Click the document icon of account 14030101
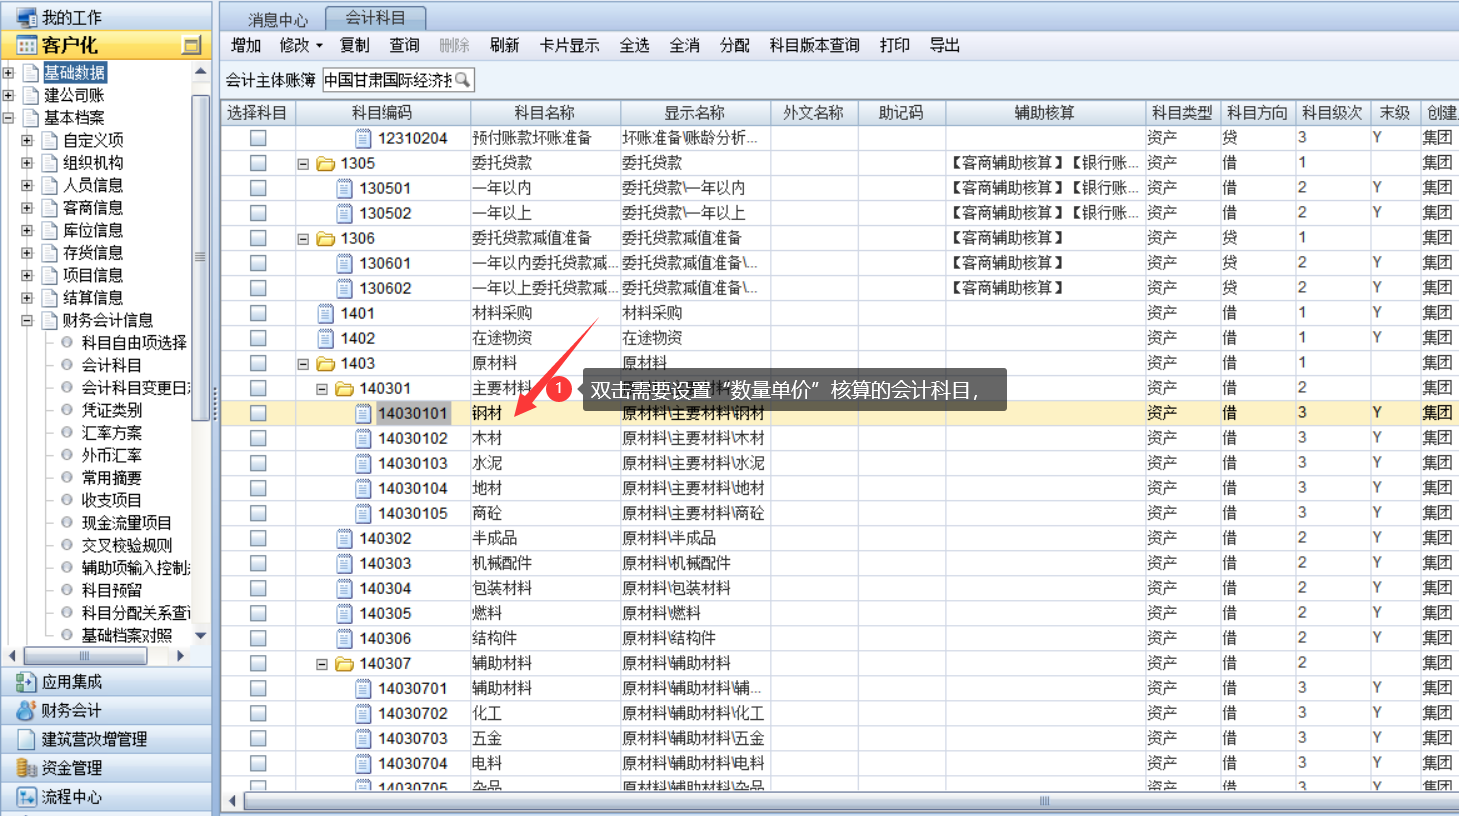The height and width of the screenshot is (816, 1459). [363, 413]
